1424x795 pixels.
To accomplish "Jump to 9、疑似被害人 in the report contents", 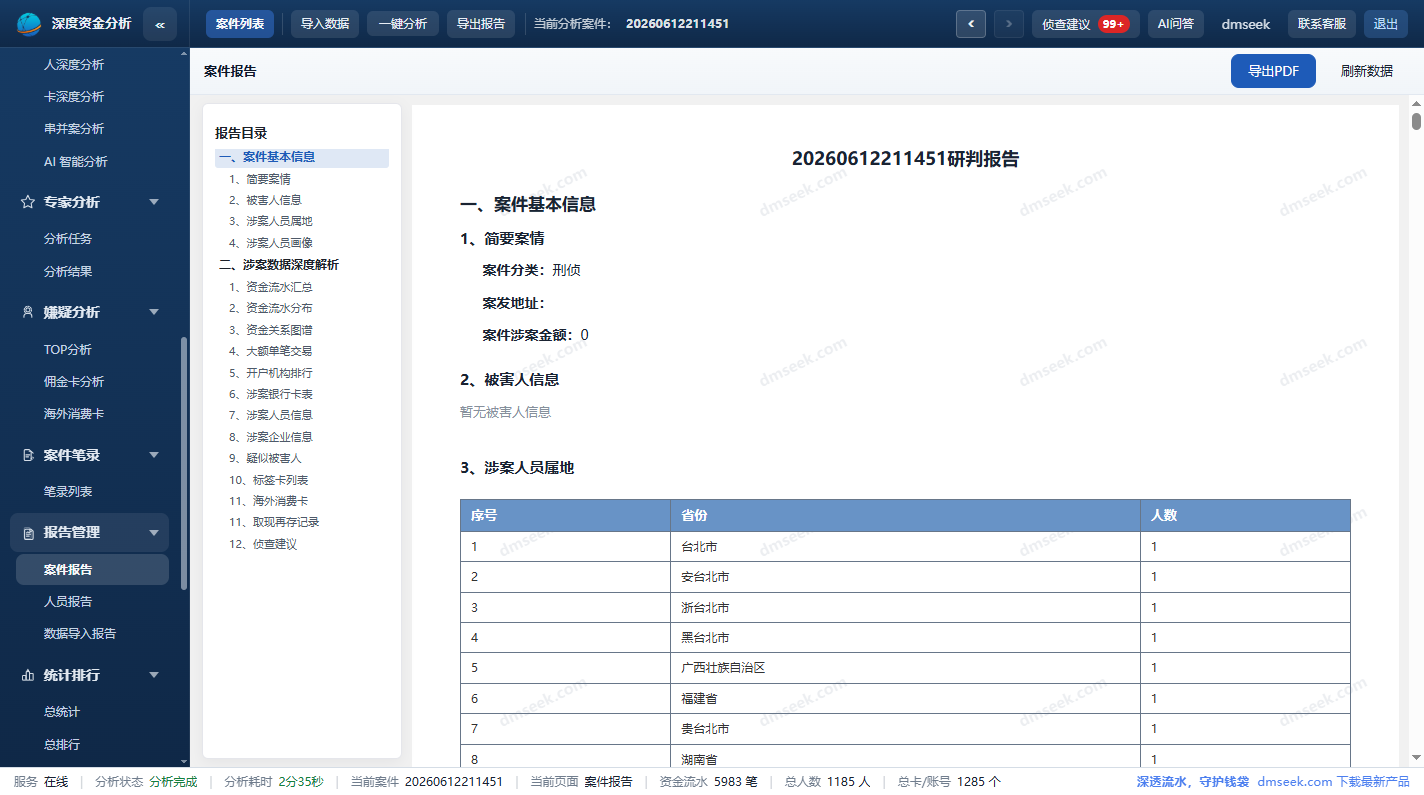I will pos(265,458).
